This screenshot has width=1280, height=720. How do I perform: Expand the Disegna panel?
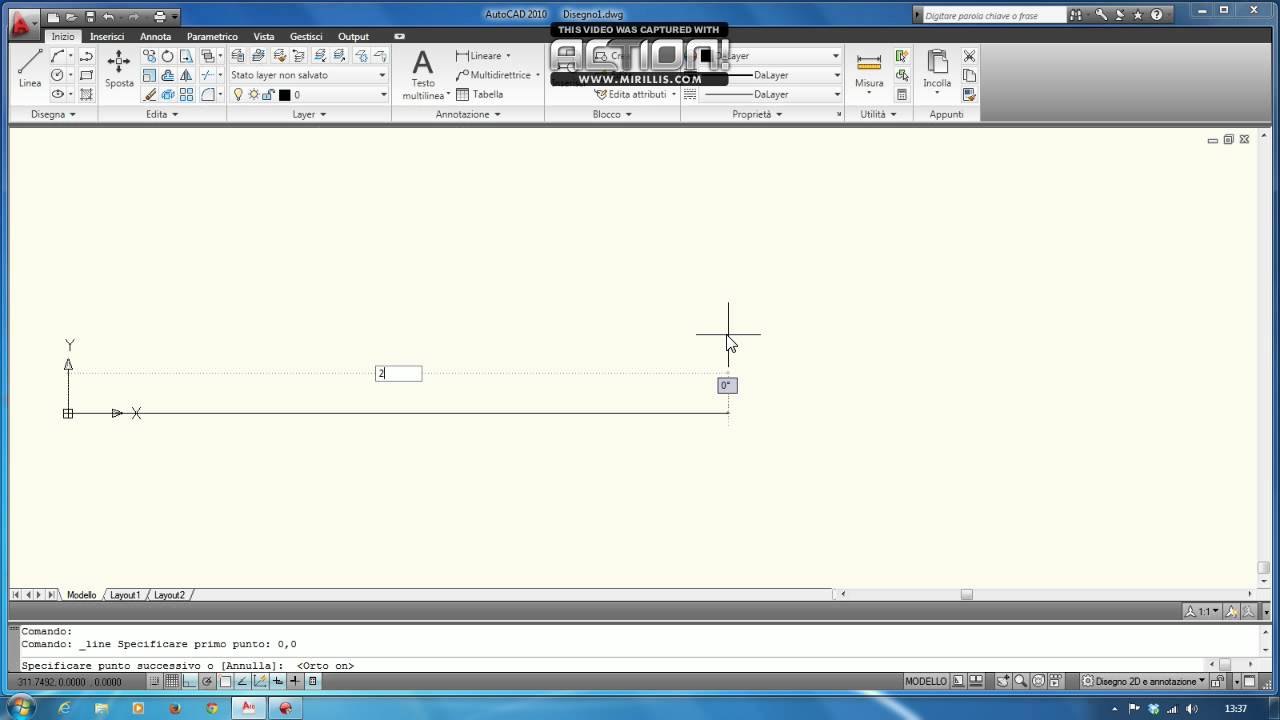[53, 114]
